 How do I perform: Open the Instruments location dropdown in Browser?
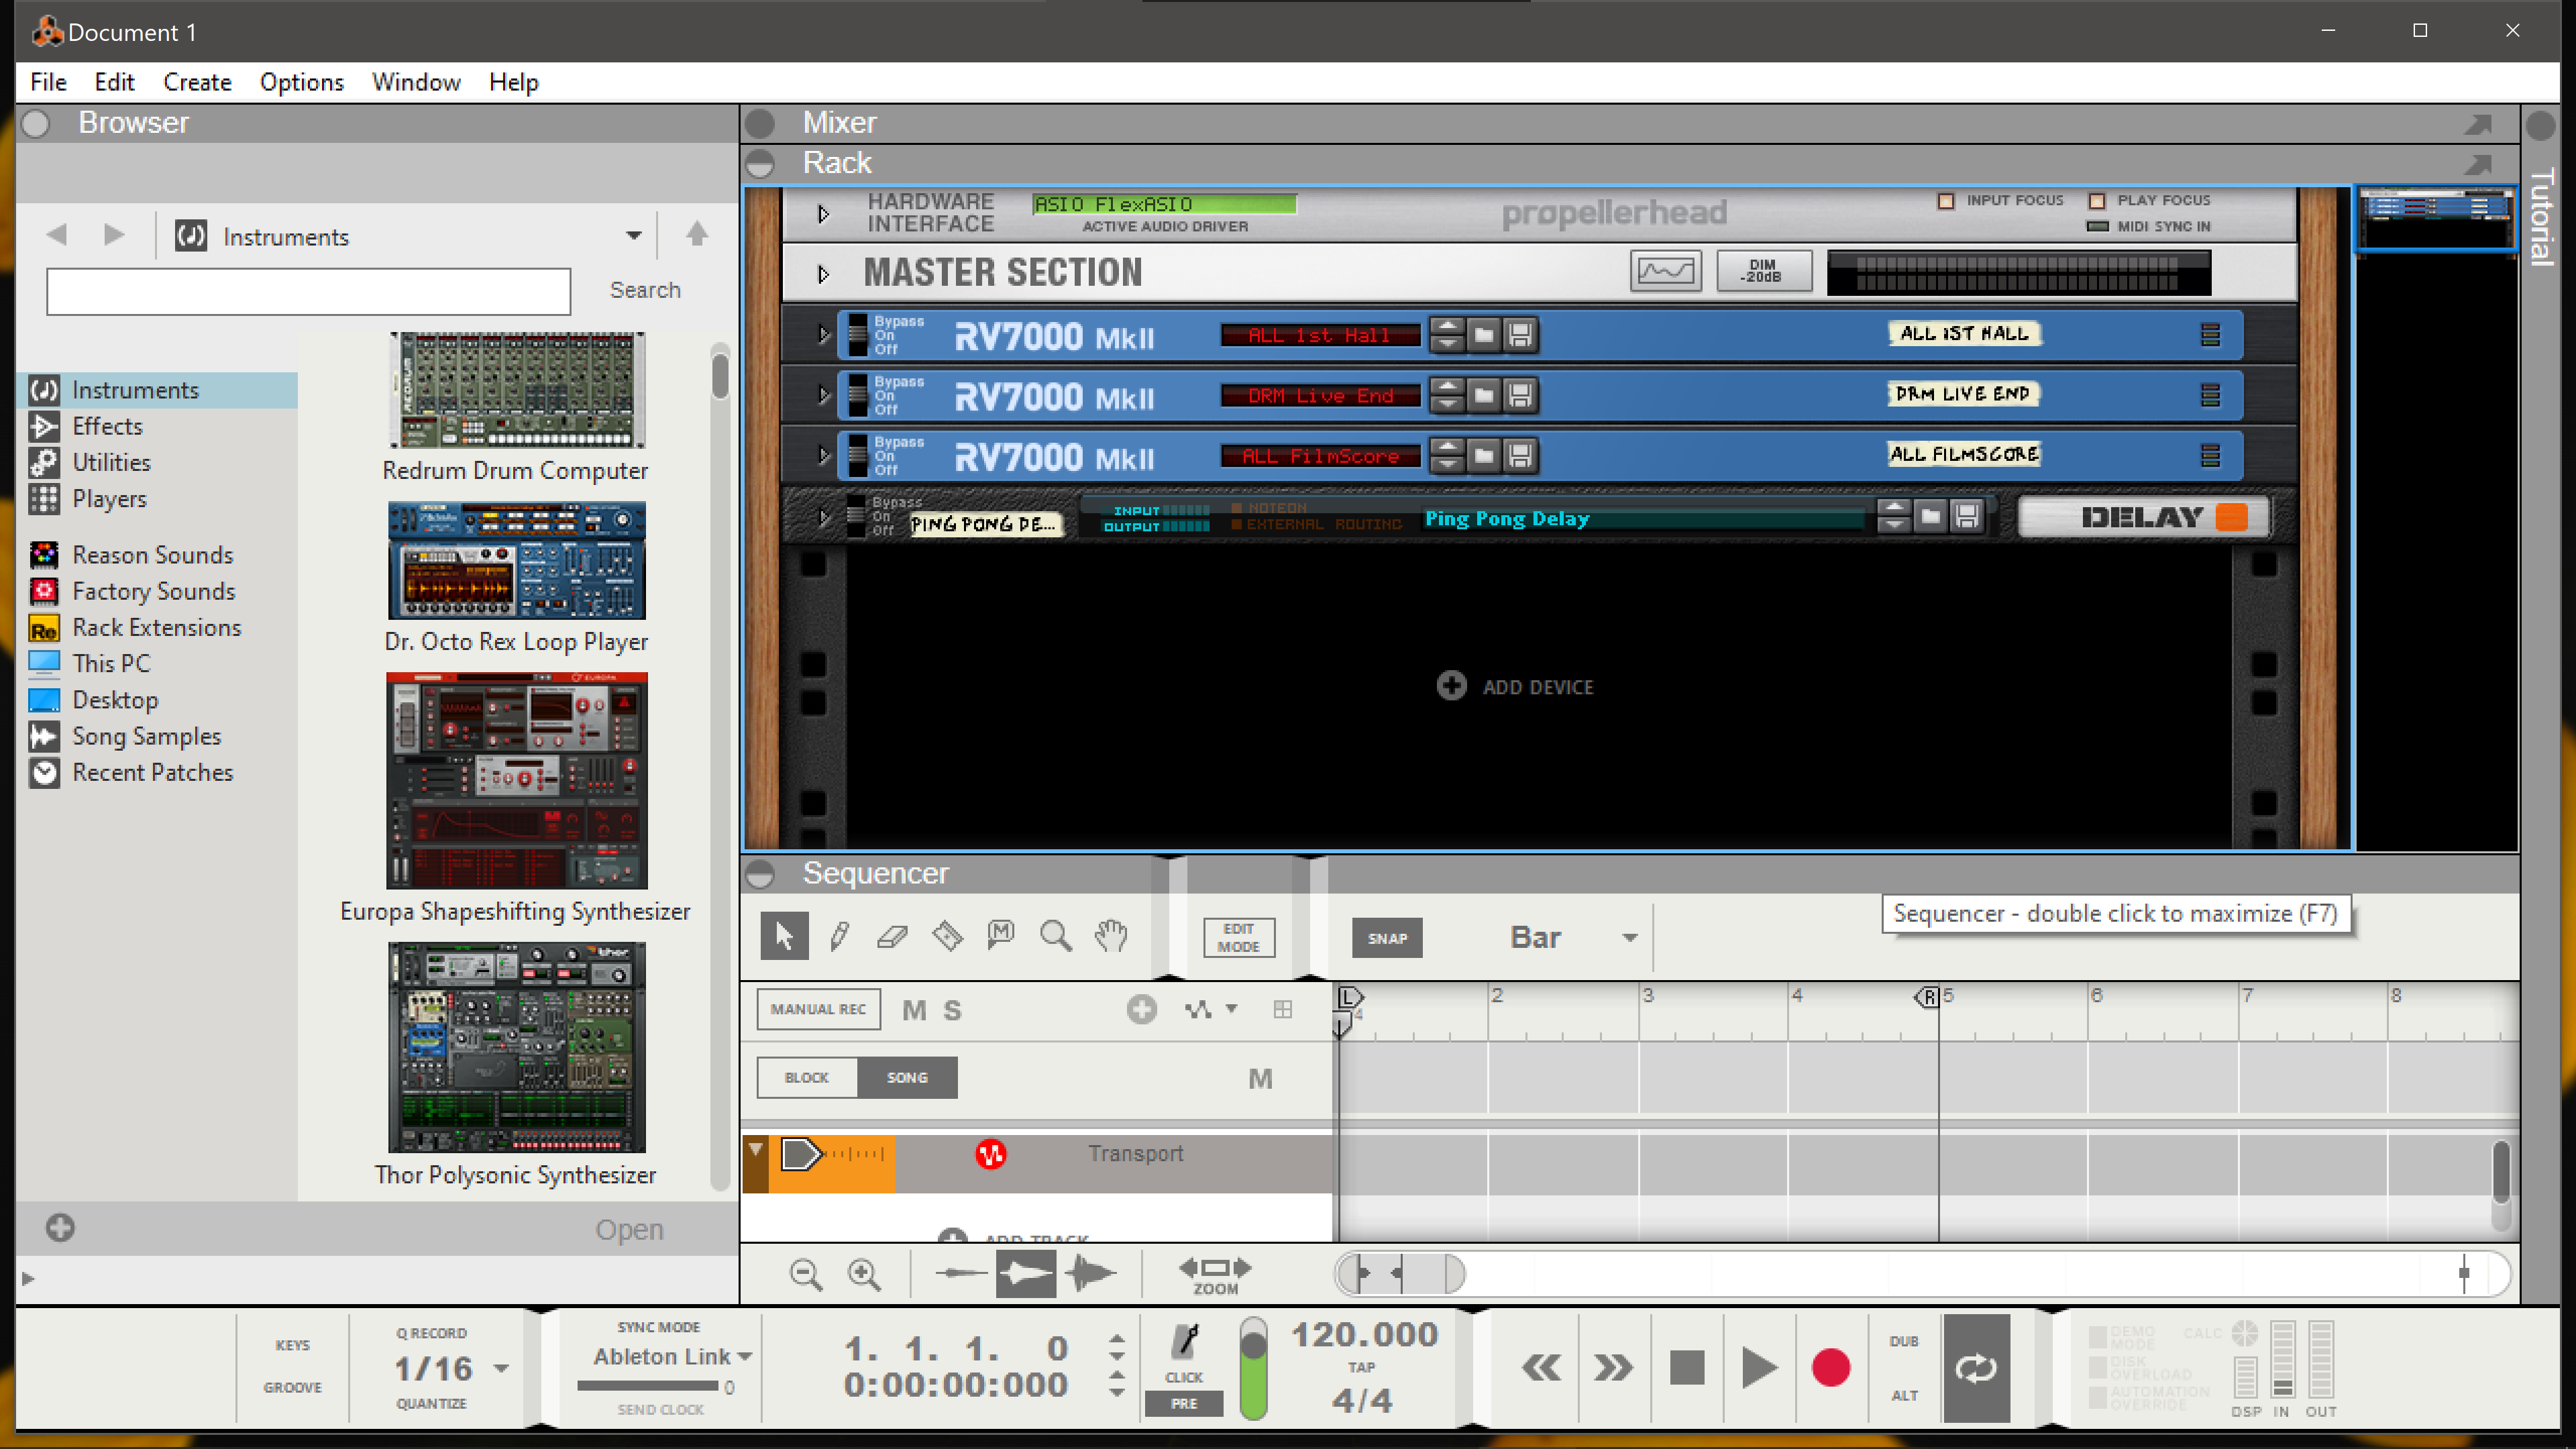pos(633,236)
